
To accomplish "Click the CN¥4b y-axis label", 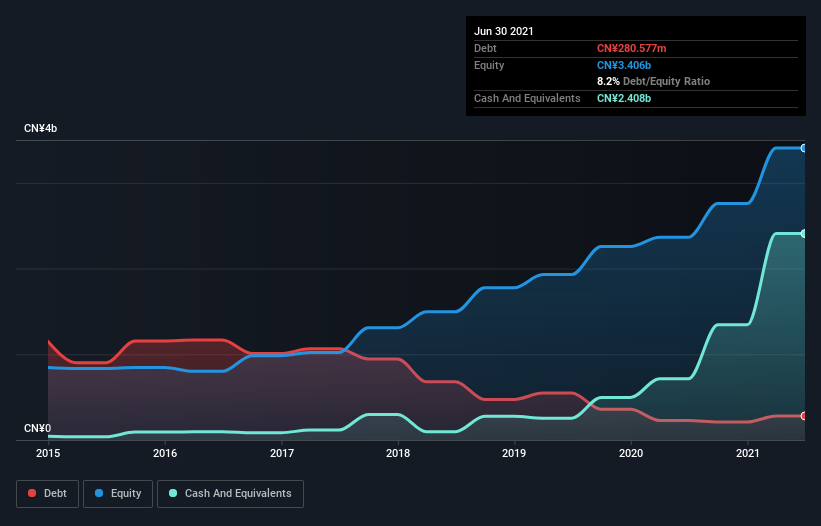I will click(x=40, y=128).
